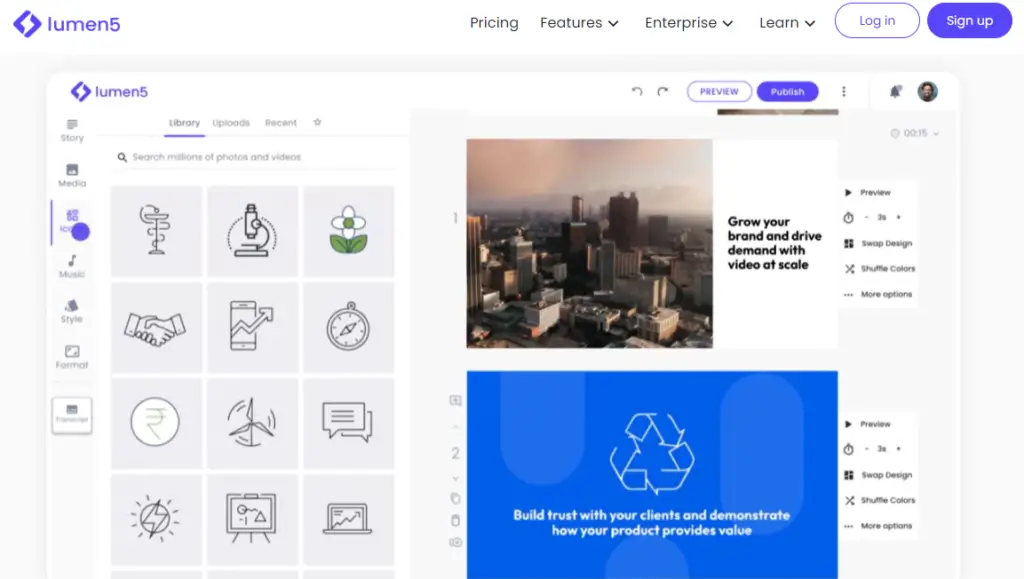Open More options for scene 1
This screenshot has height=579, width=1024.
coord(878,294)
